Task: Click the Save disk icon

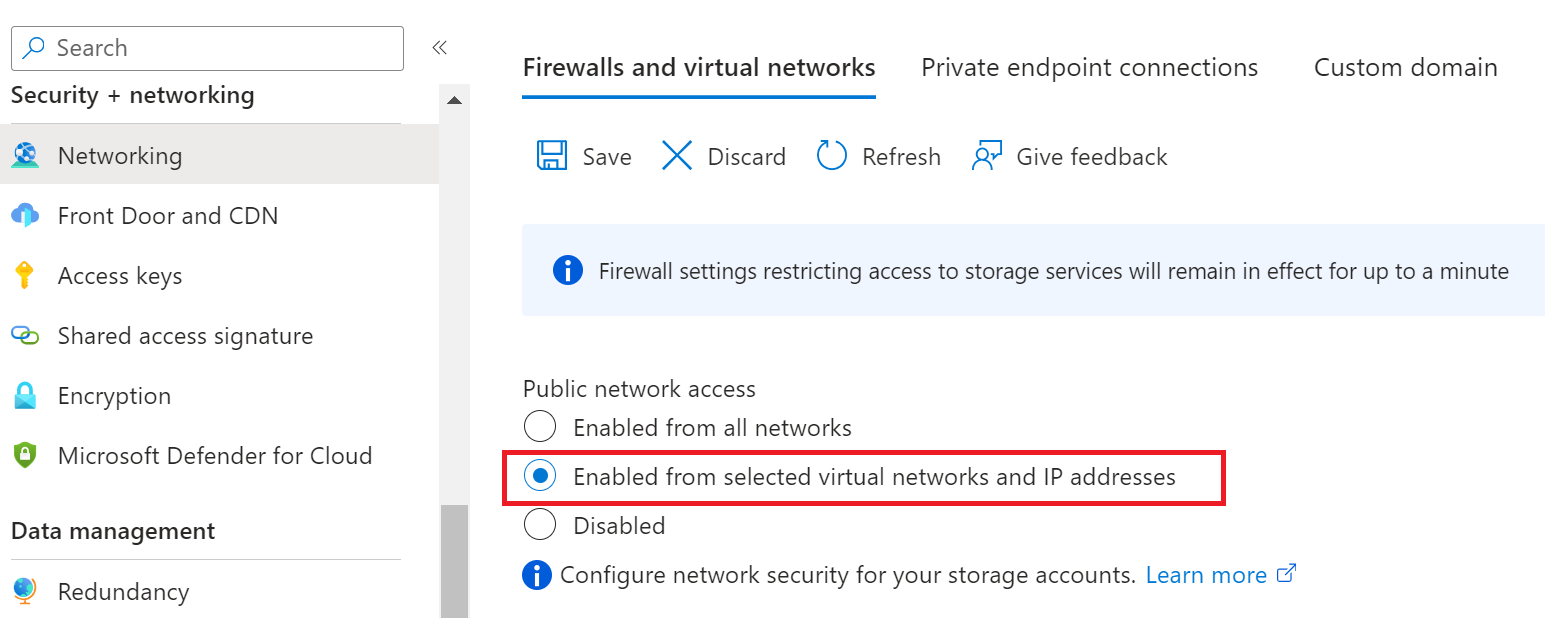Action: click(552, 156)
